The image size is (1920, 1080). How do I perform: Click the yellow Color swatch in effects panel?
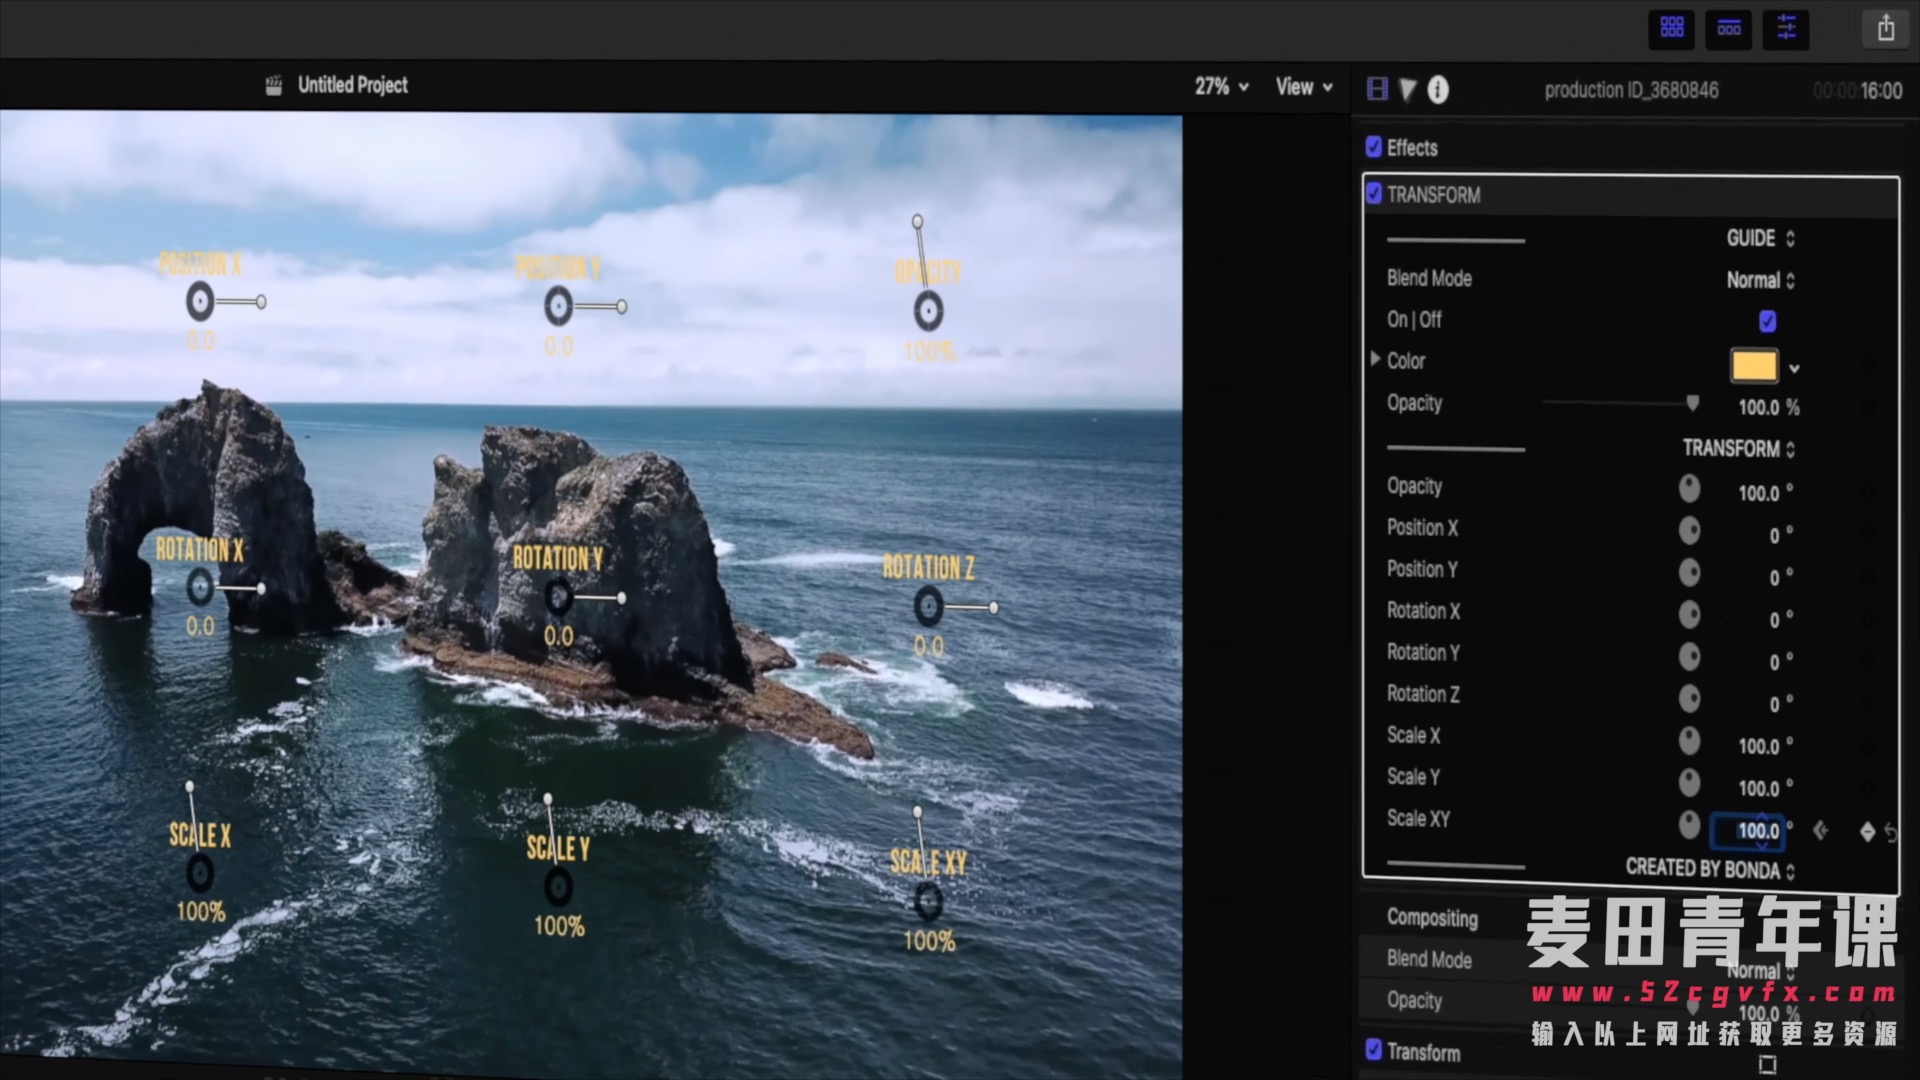pos(1755,365)
